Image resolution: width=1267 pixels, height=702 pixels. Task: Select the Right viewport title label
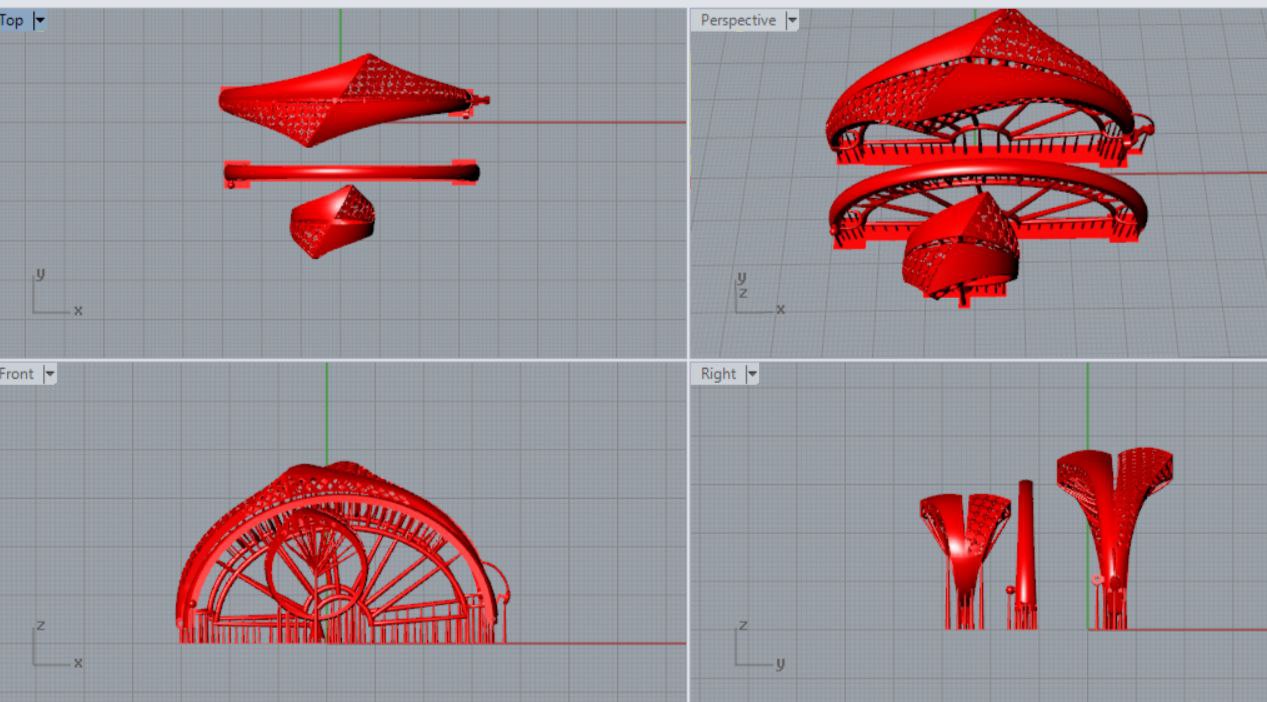tap(718, 374)
